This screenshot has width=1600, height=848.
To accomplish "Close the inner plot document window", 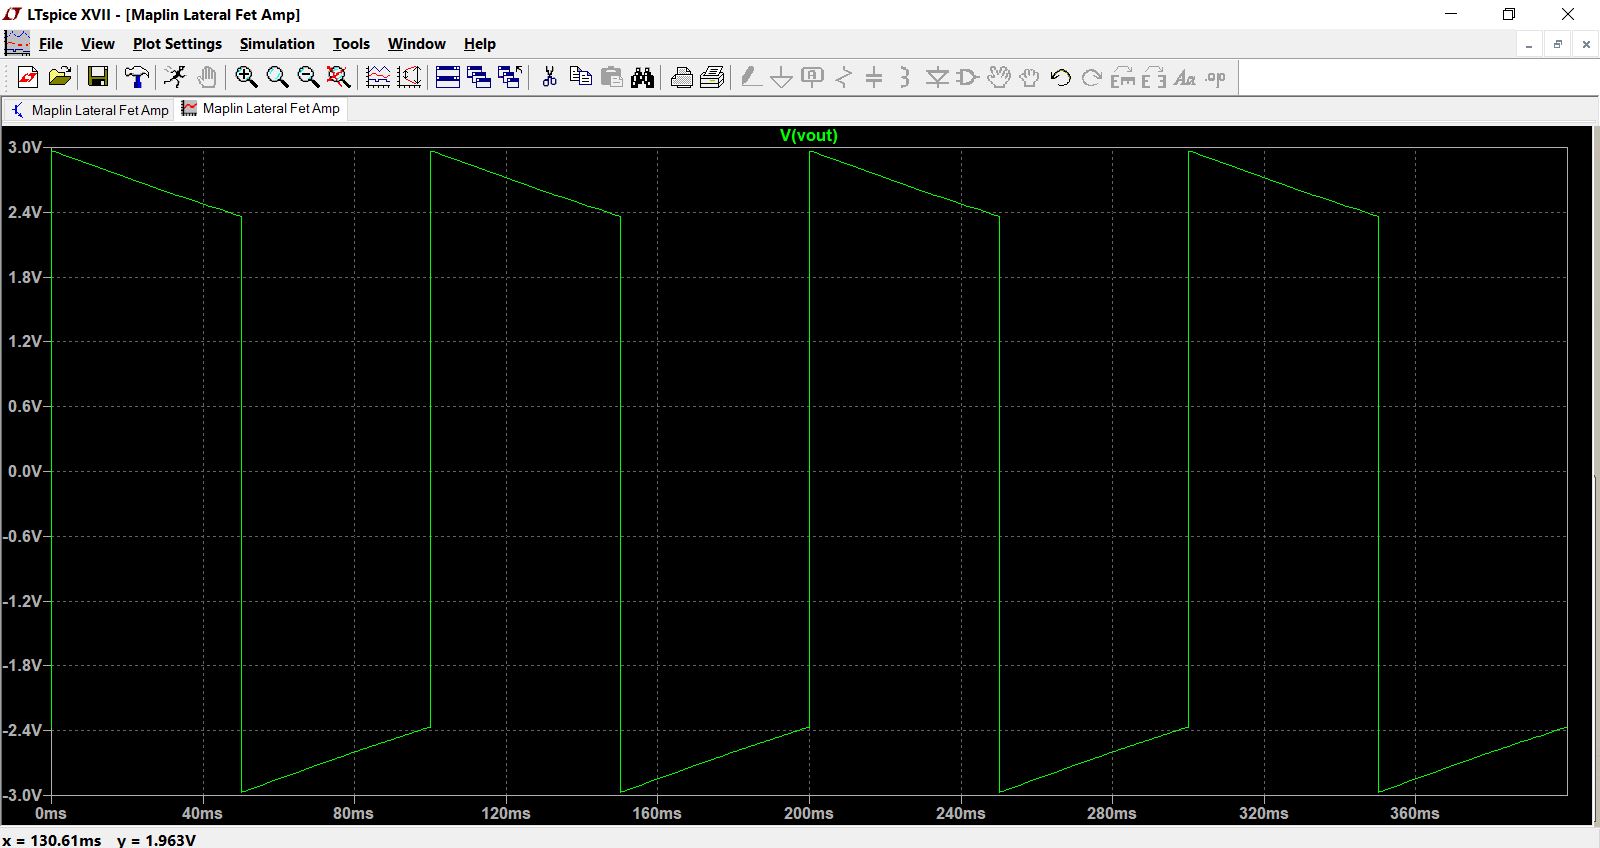I will 1586,44.
